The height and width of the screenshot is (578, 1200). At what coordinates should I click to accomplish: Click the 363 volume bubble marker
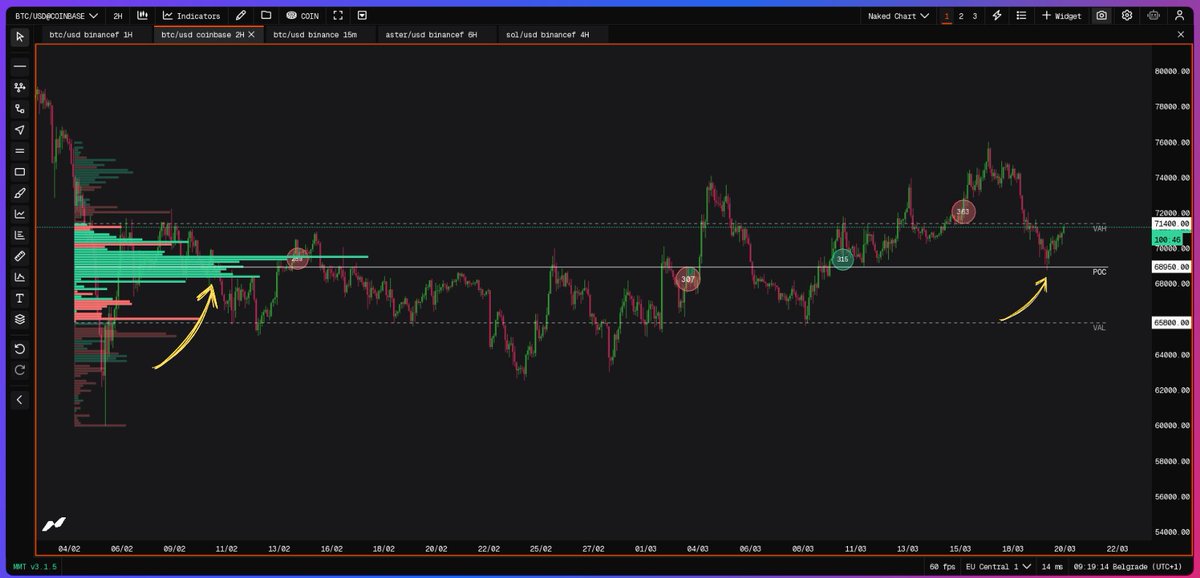(x=963, y=212)
